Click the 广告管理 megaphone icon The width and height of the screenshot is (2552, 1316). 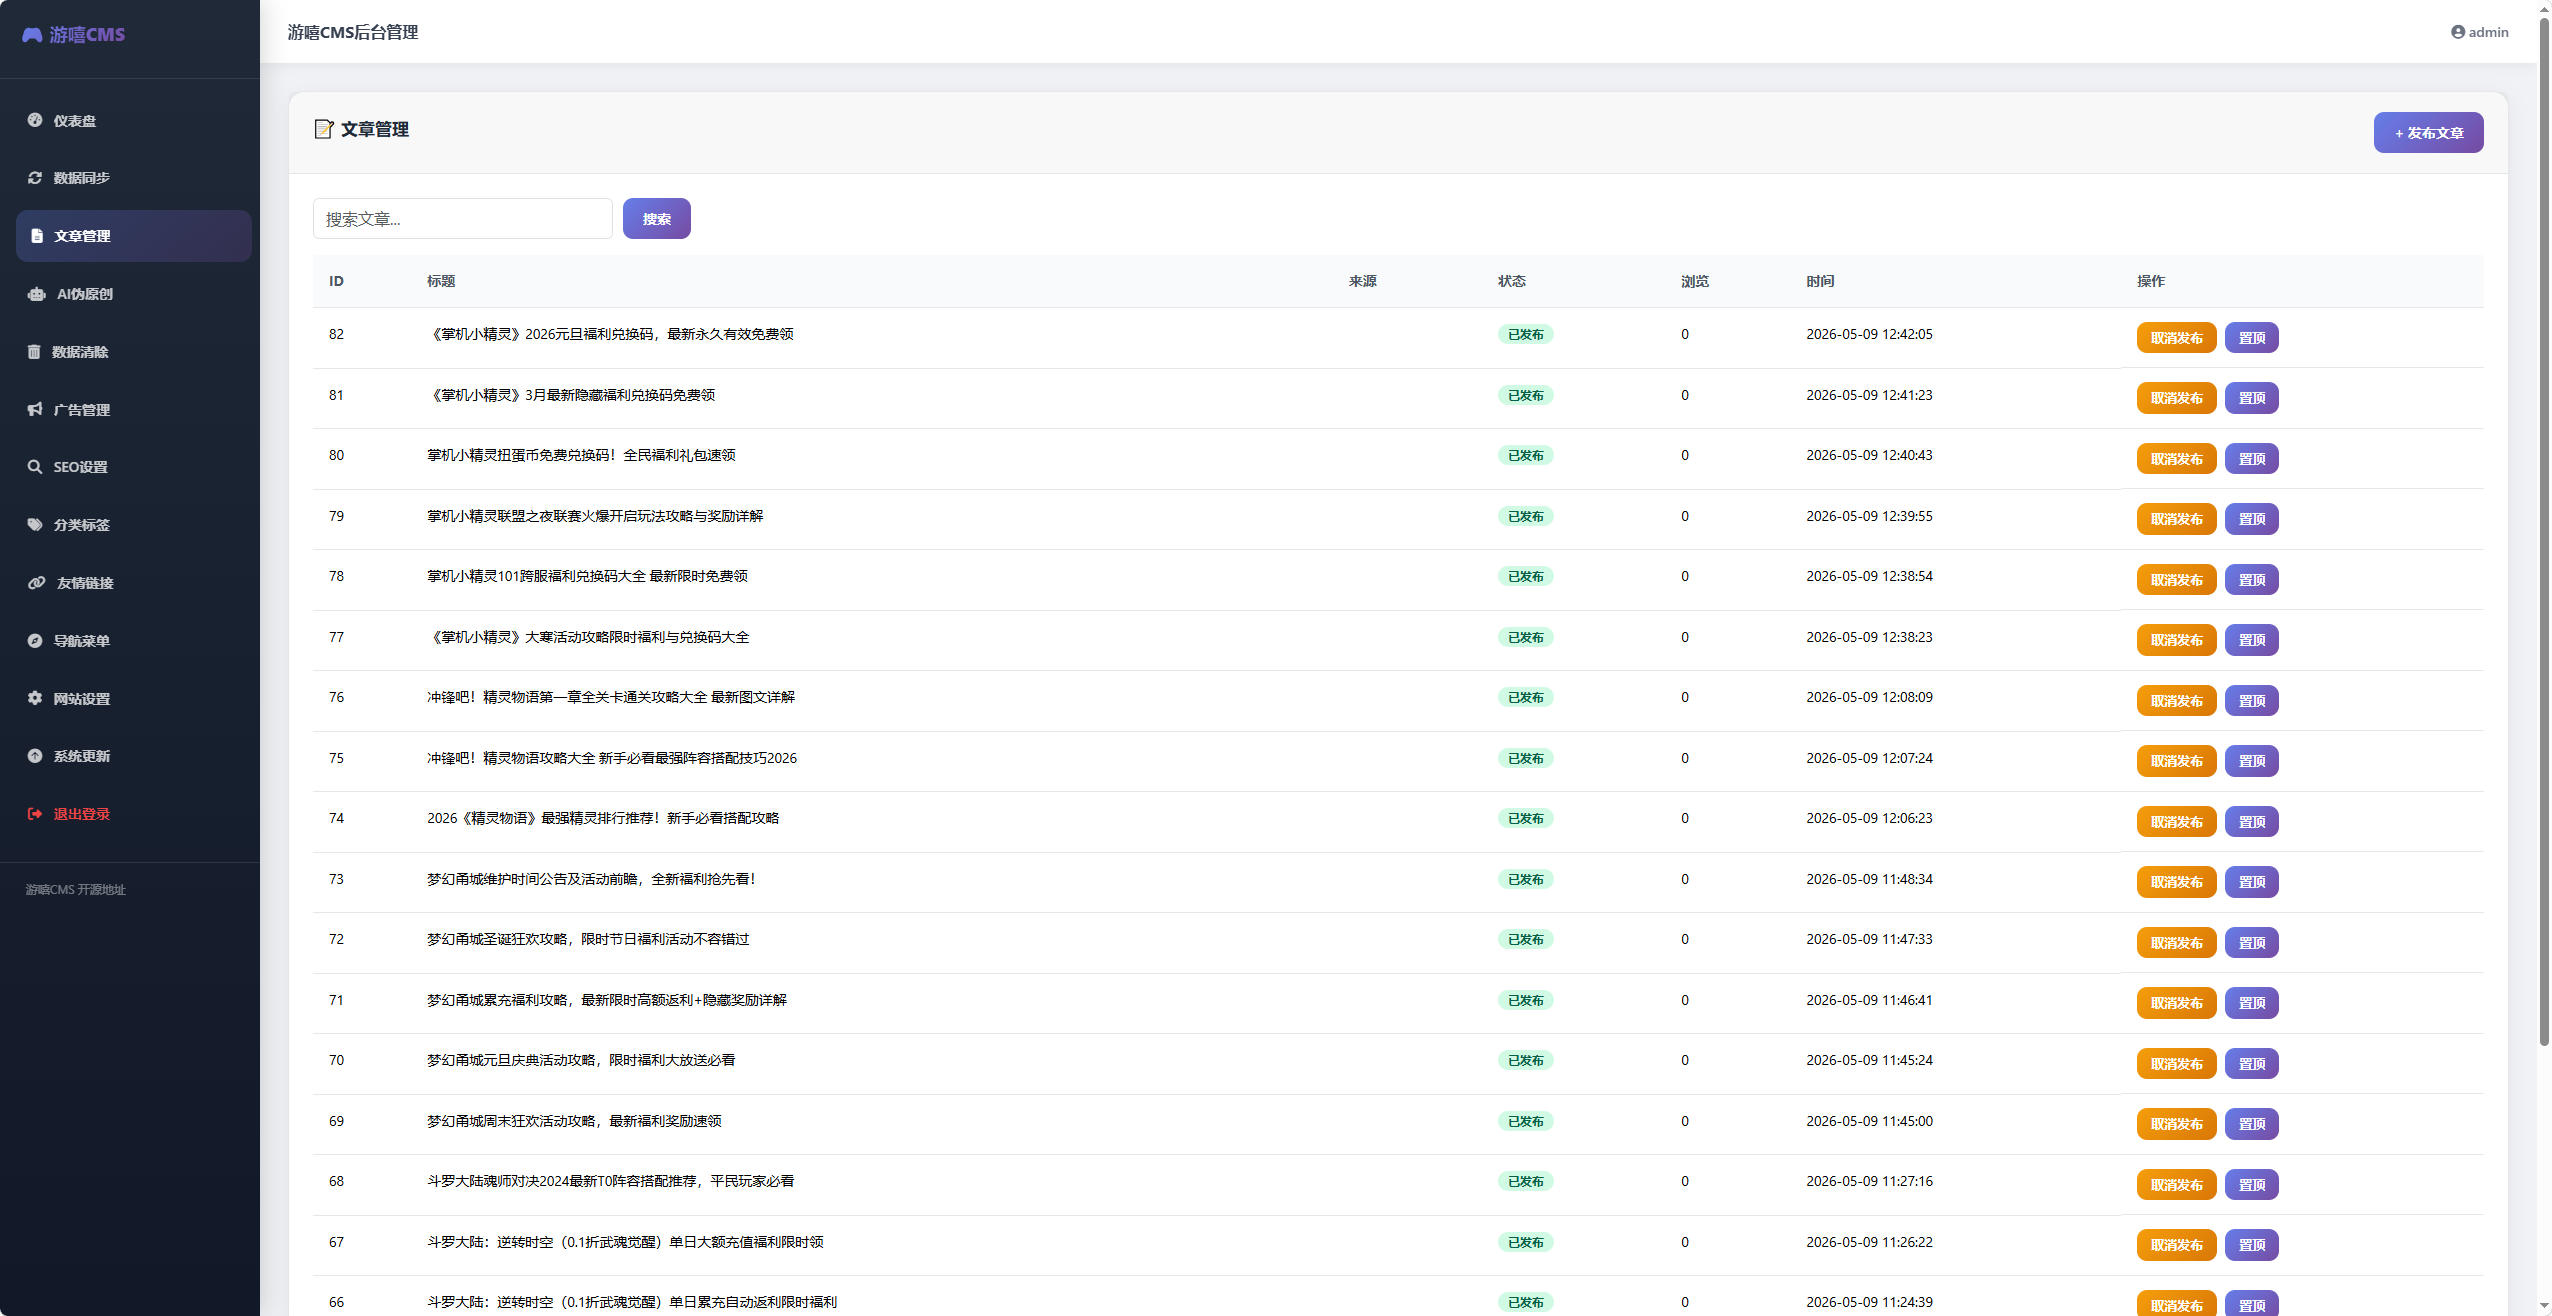click(35, 409)
